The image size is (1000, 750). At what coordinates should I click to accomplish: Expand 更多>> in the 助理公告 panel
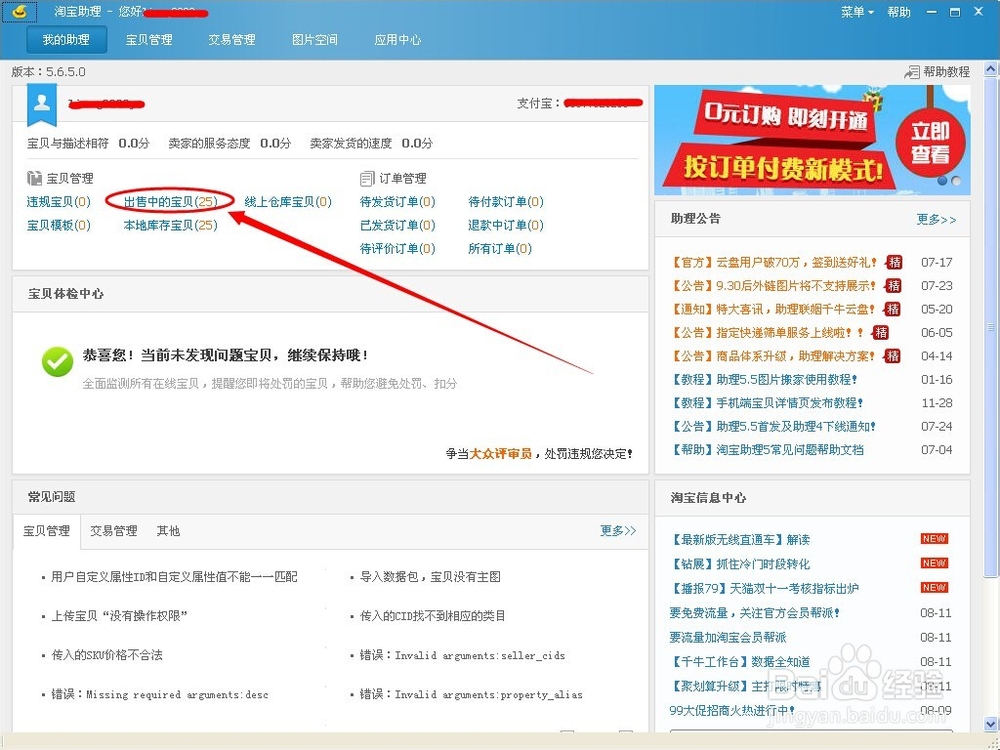tap(937, 219)
